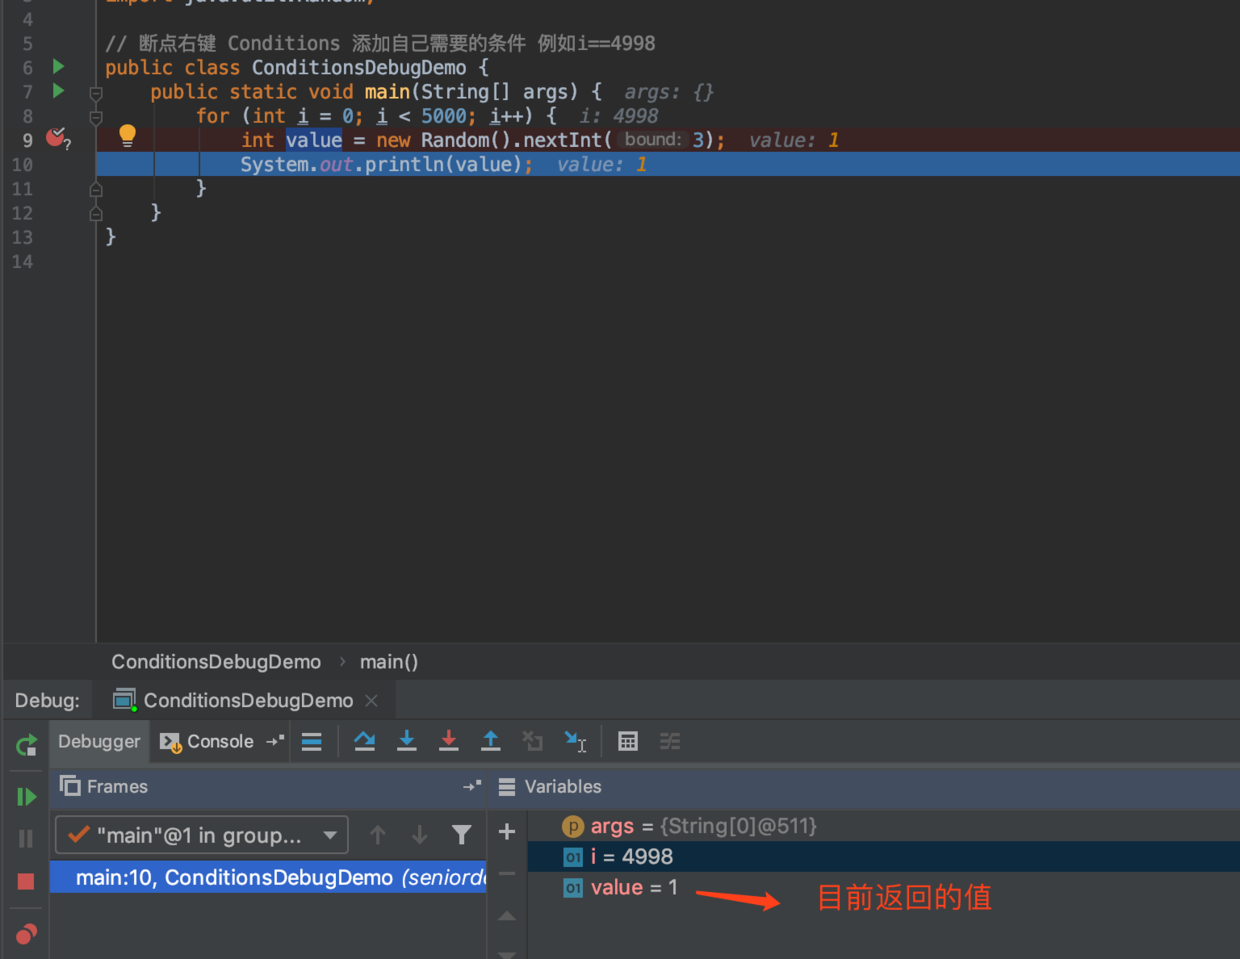Click the Variables panel header icon

coord(507,787)
